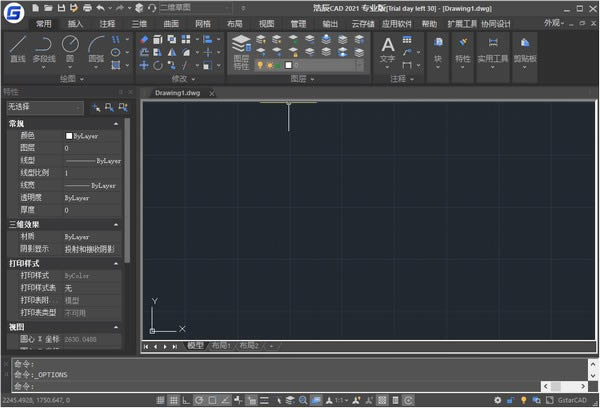Toggle ortho mode in status bar
This screenshot has width=600, height=408.
(186, 400)
